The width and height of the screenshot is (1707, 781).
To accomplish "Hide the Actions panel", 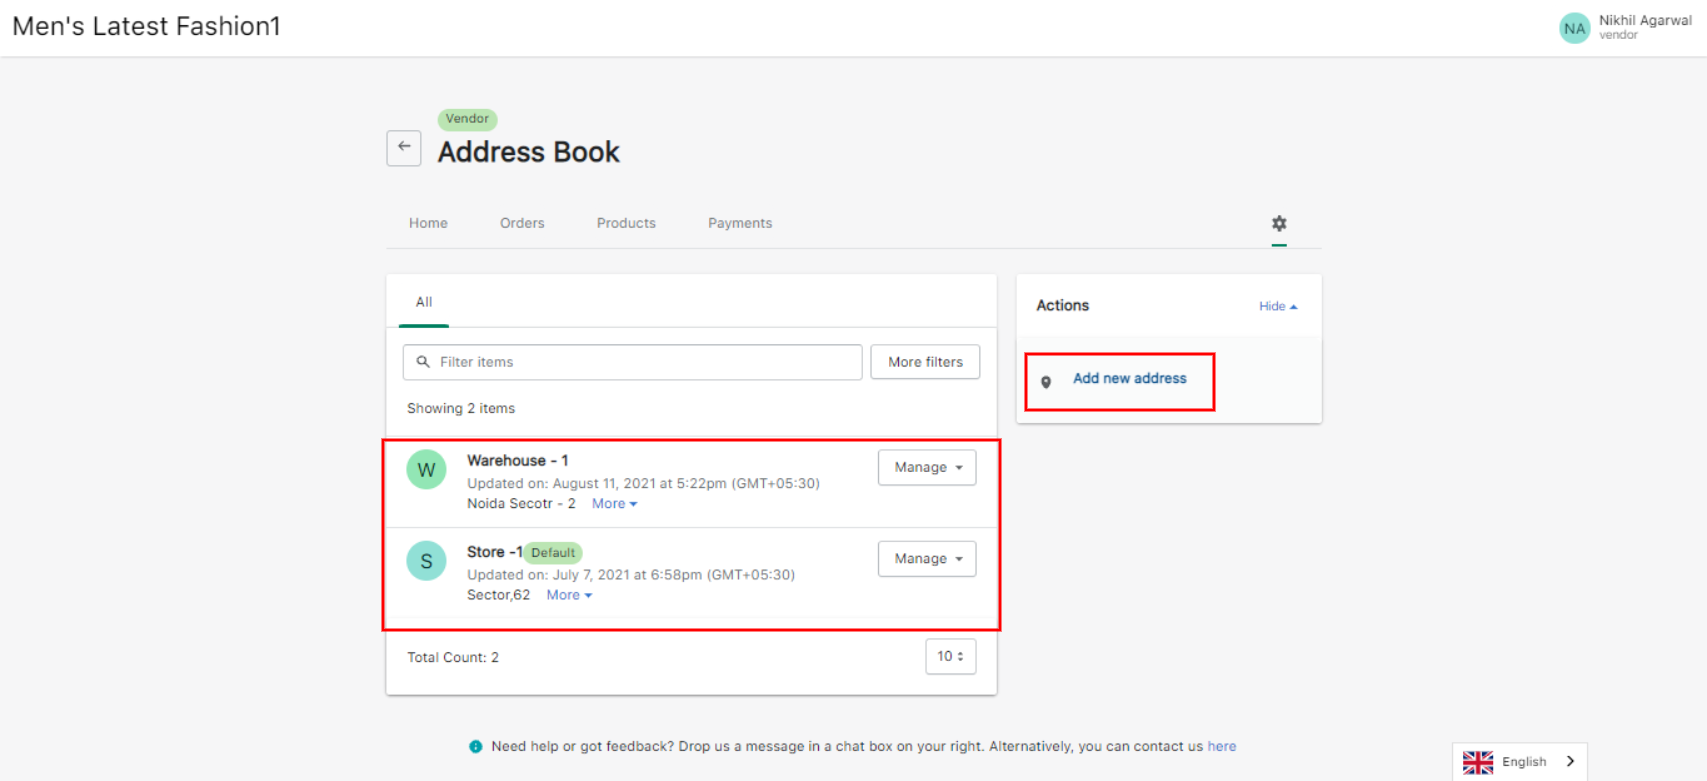I will point(1278,306).
